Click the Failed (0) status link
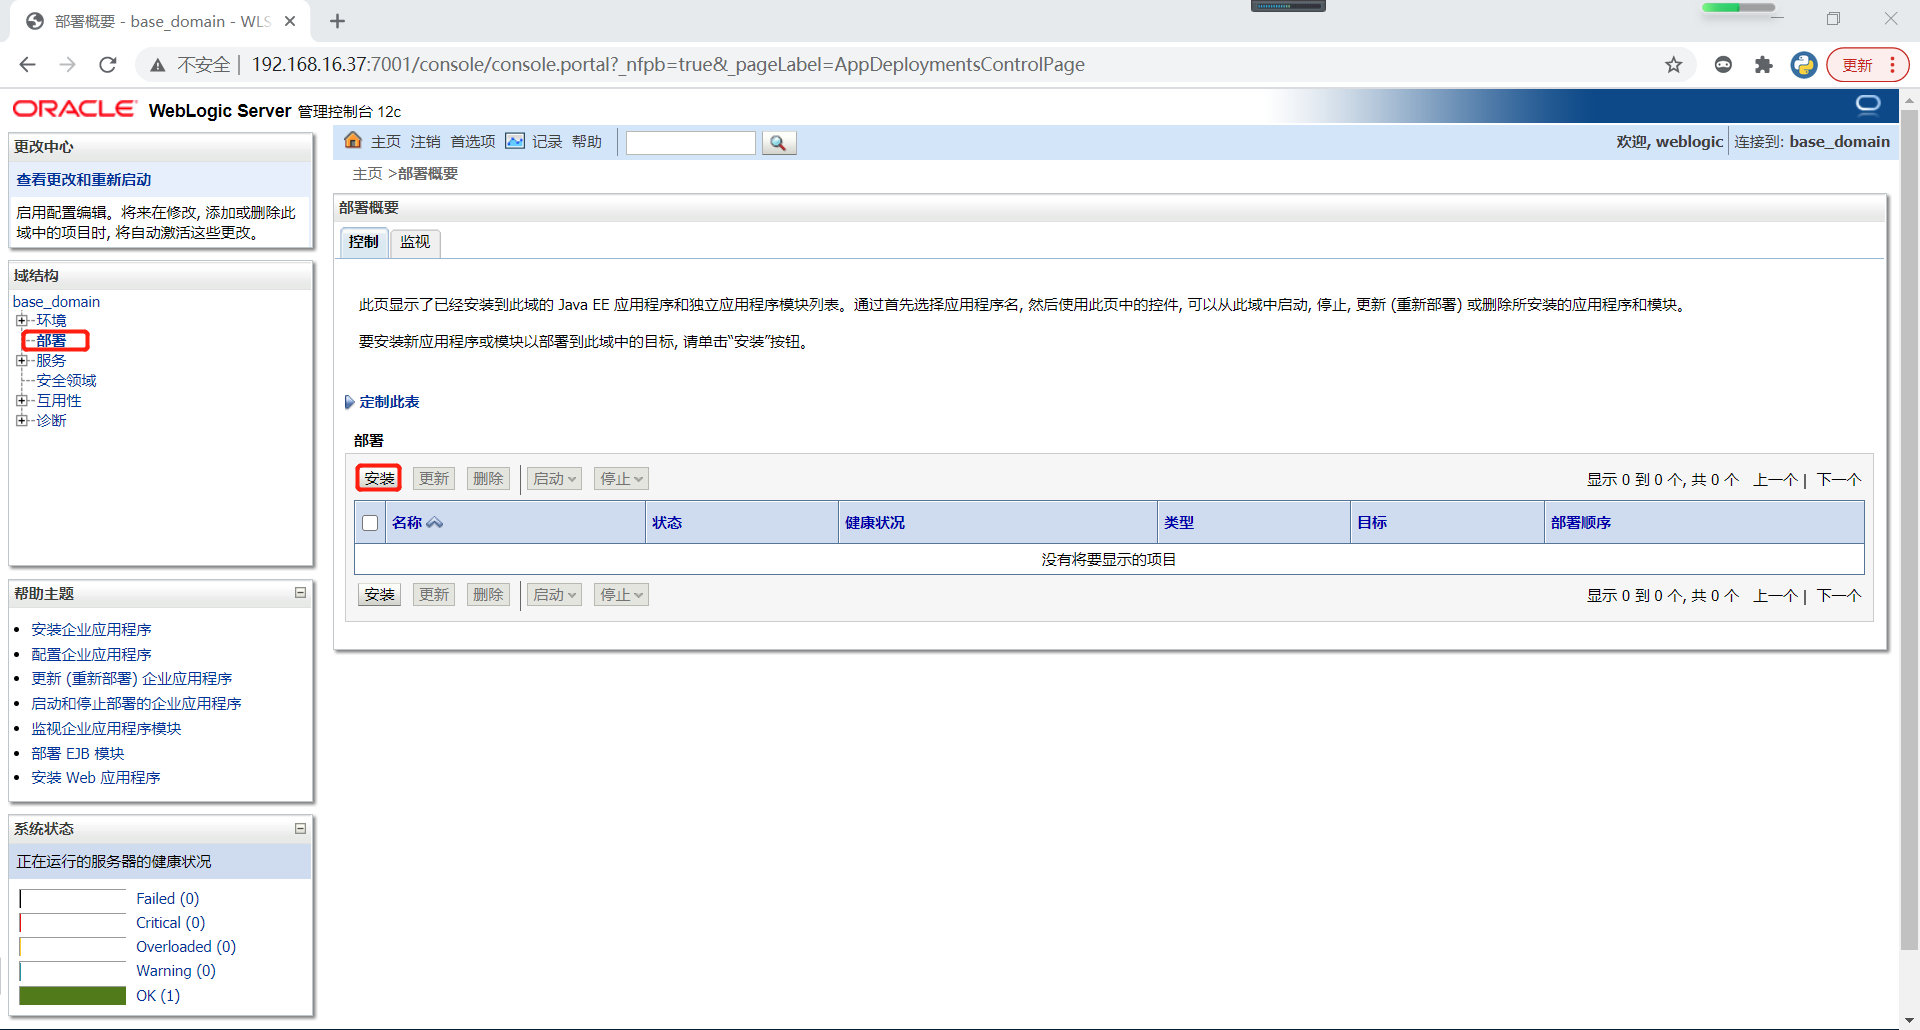The image size is (1920, 1030). (168, 899)
